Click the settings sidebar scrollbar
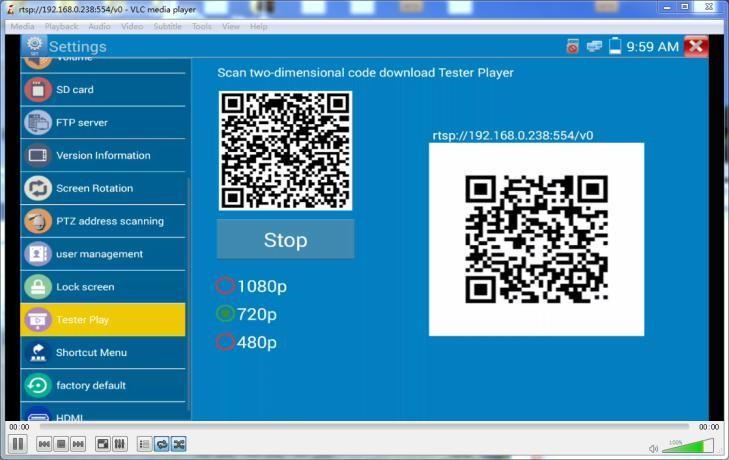The image size is (729, 460). [x=188, y=294]
